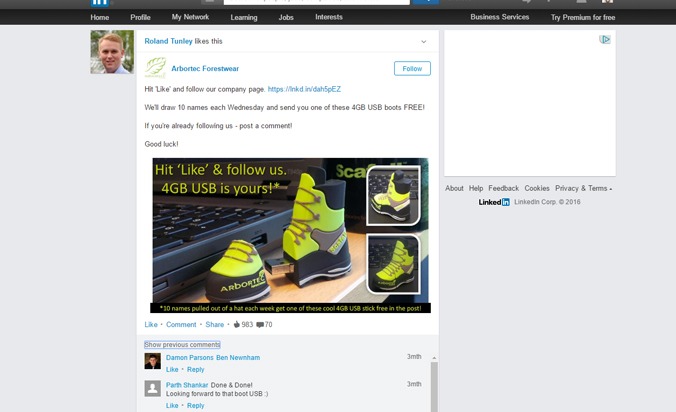676x412 pixels.
Task: Open the Cookies footer link
Action: pos(537,188)
